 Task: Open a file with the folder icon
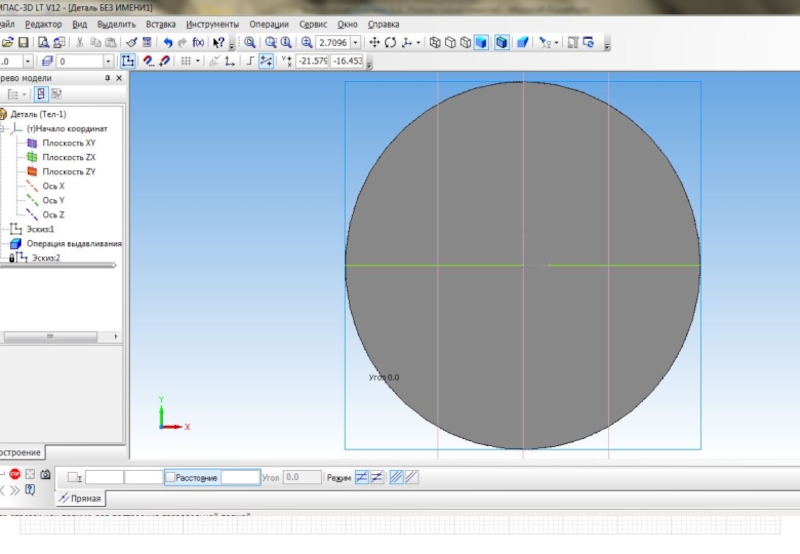[x=7, y=42]
